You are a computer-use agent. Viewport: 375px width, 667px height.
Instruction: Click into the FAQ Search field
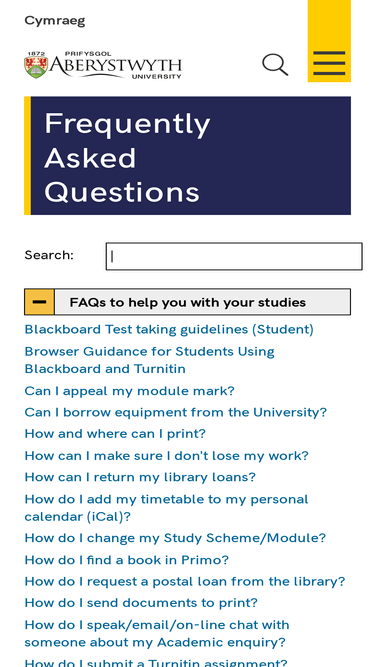tap(234, 256)
